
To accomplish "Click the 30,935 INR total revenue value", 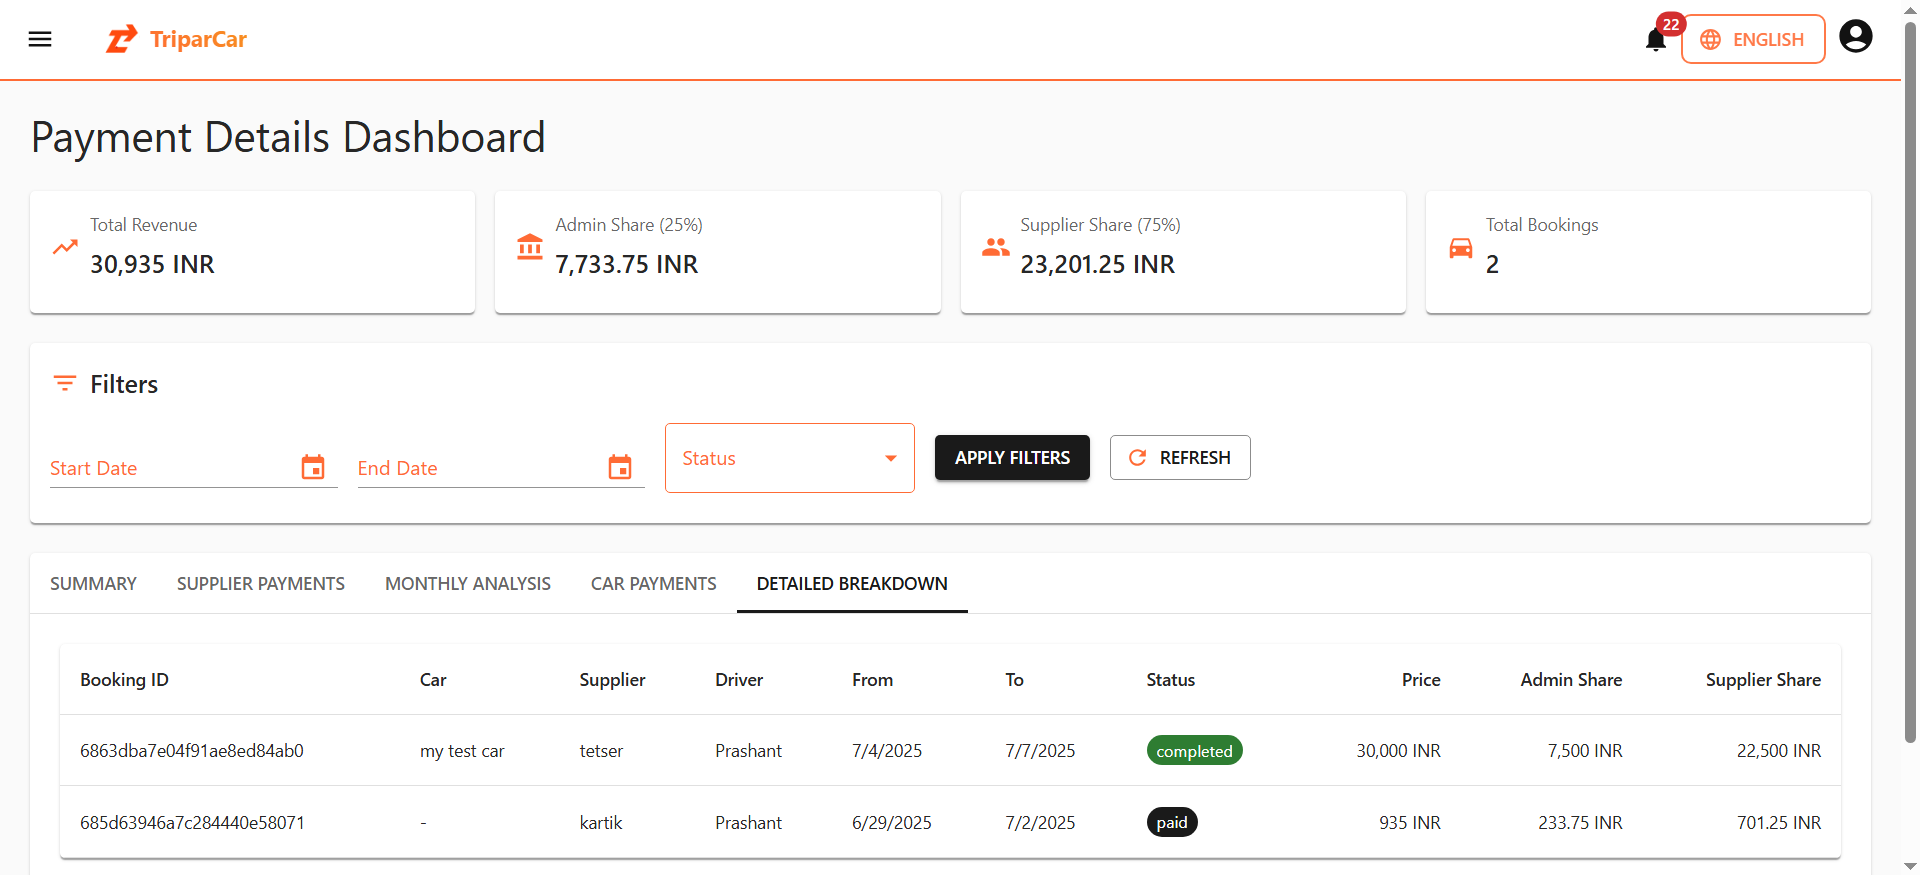I will pos(152,264).
